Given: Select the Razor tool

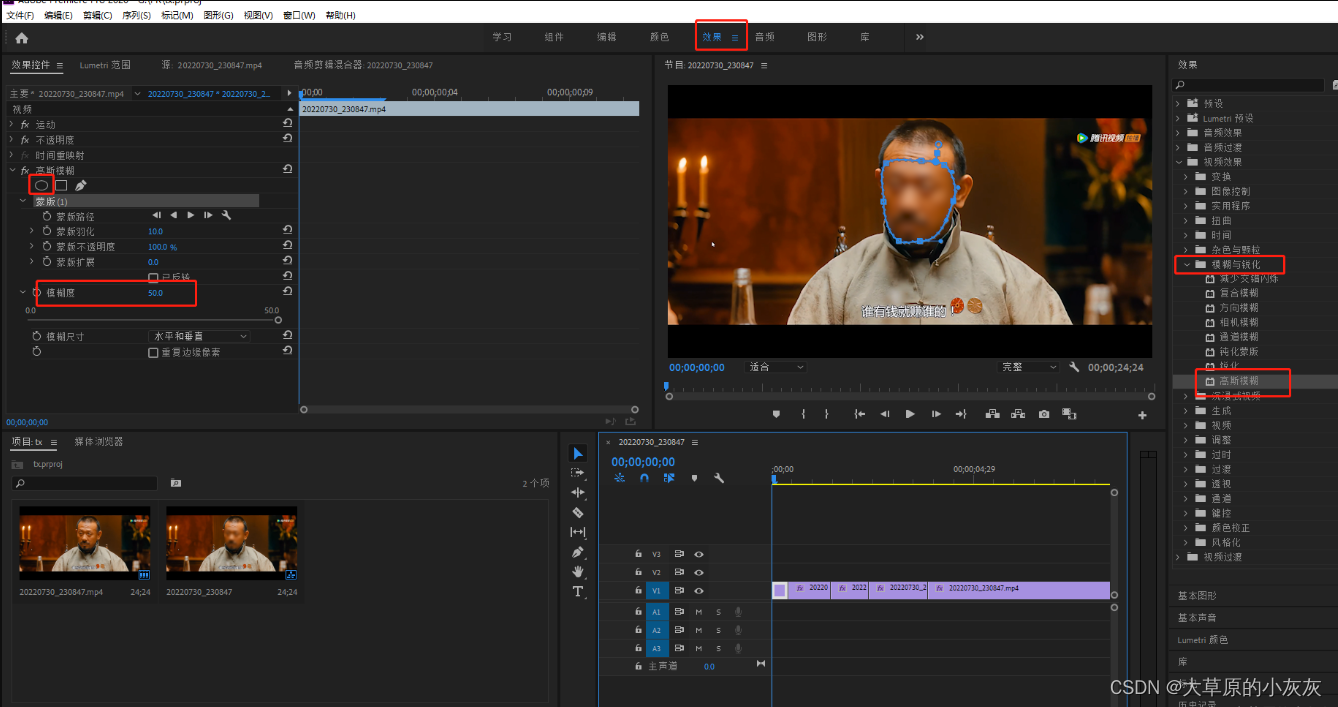Looking at the screenshot, I should click(x=578, y=512).
